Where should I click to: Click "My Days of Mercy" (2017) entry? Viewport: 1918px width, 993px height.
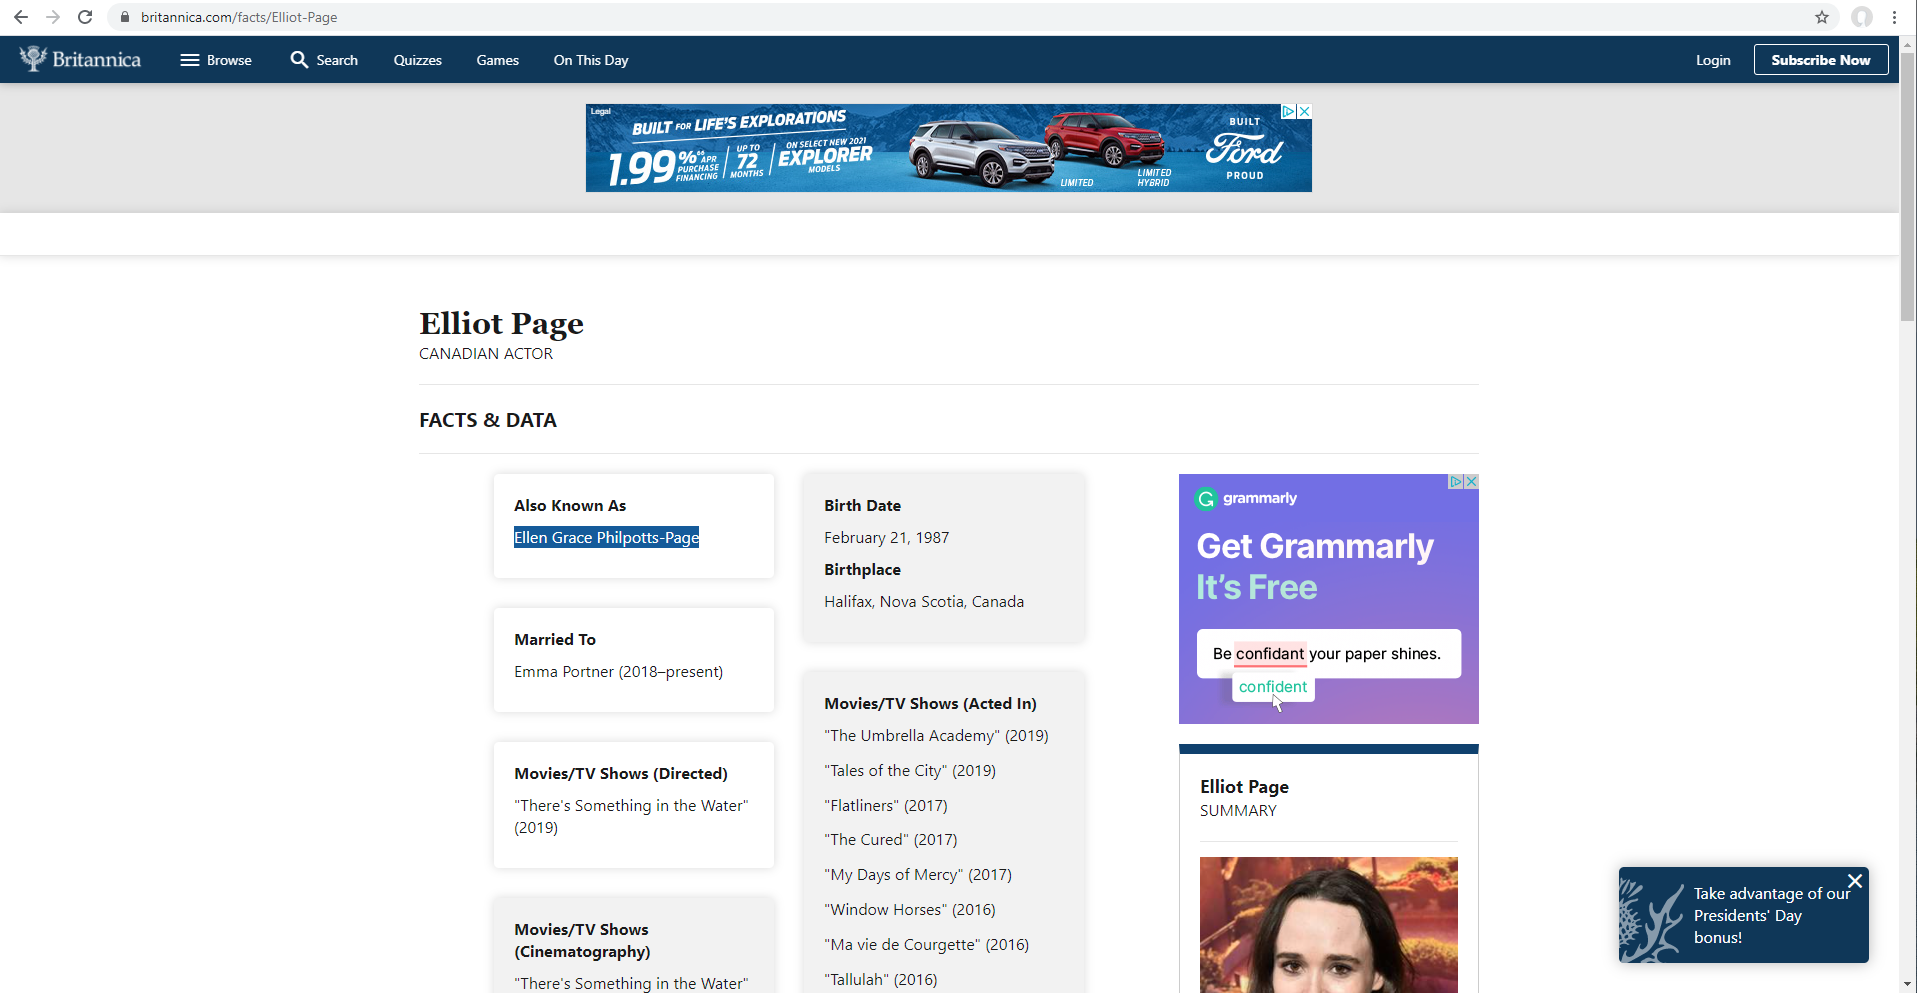click(x=918, y=875)
